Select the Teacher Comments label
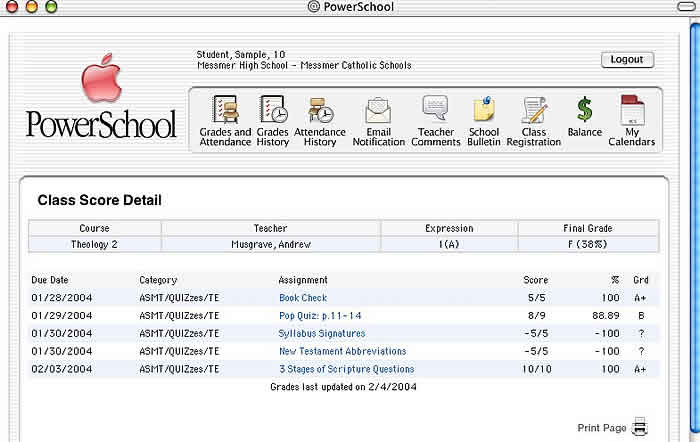 (436, 137)
